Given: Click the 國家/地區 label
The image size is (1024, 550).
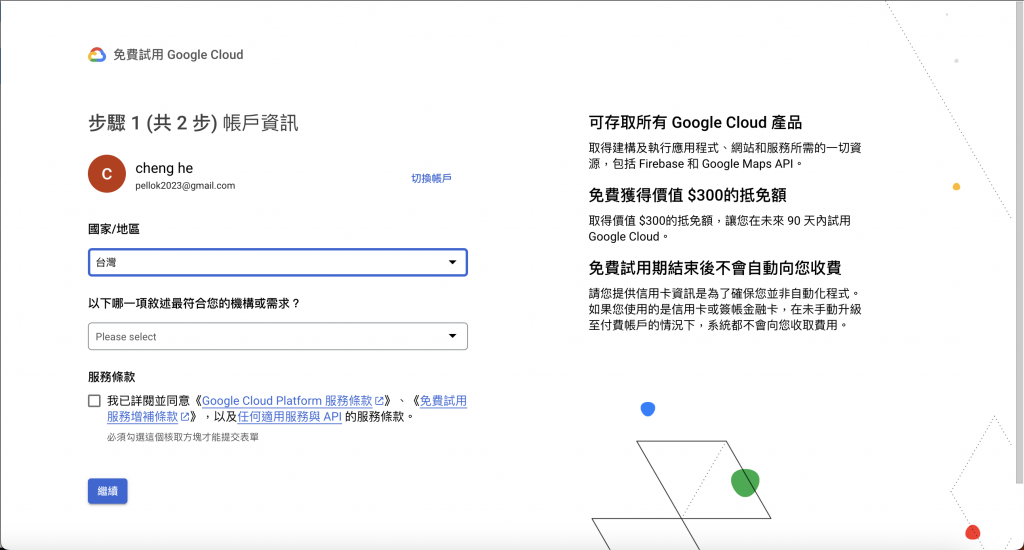Looking at the screenshot, I should pos(114,229).
